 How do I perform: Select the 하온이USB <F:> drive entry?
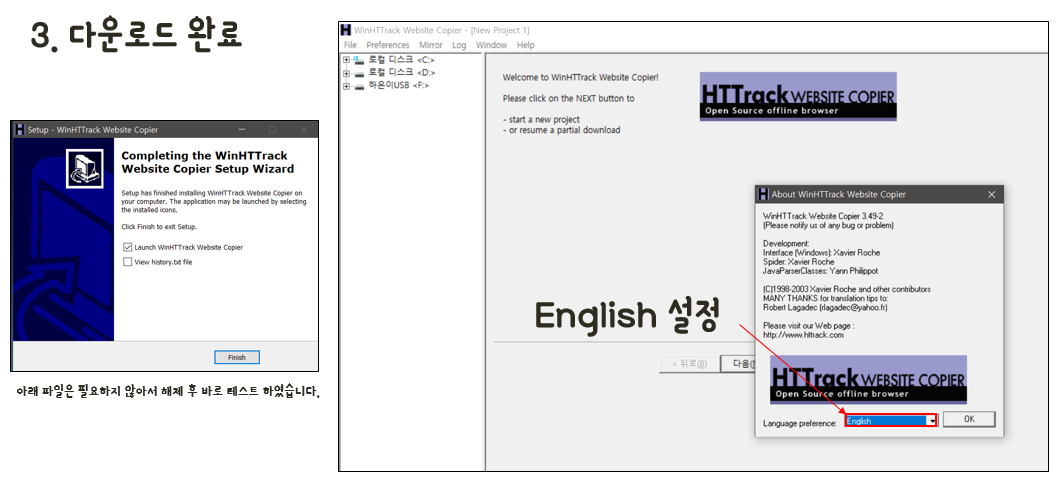(x=398, y=86)
